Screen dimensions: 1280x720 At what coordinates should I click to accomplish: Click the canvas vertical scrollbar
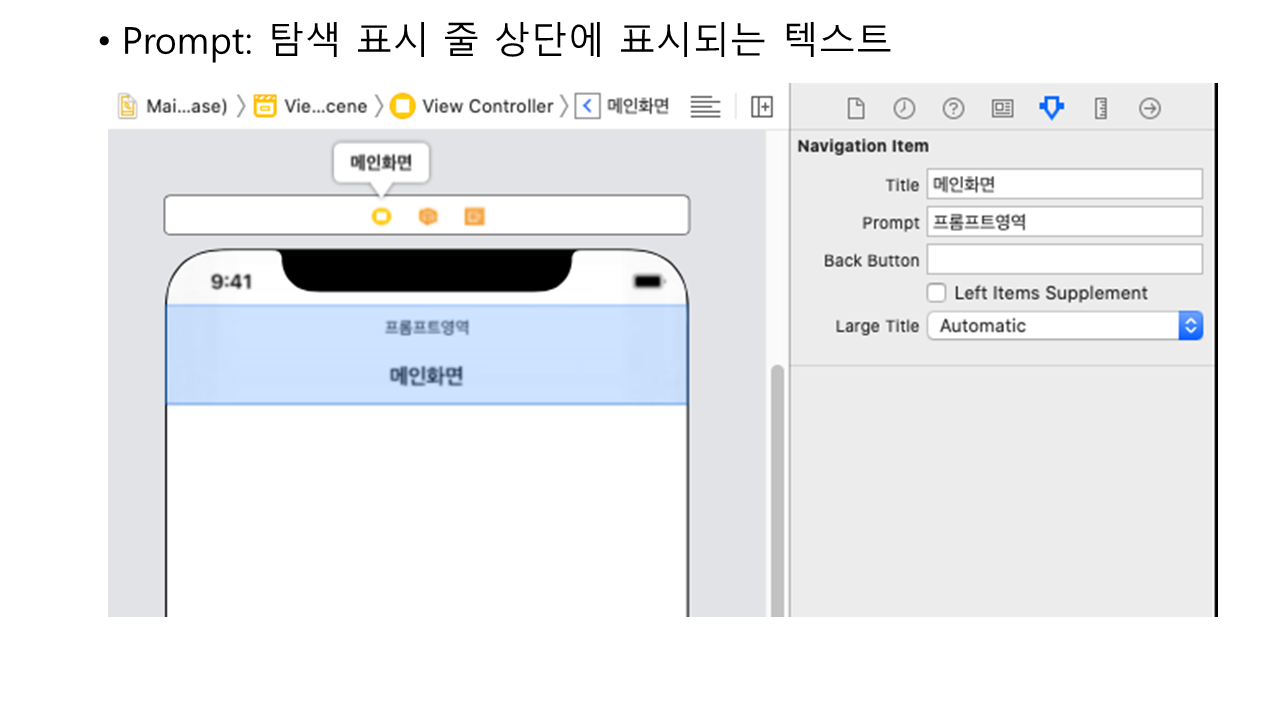[777, 490]
